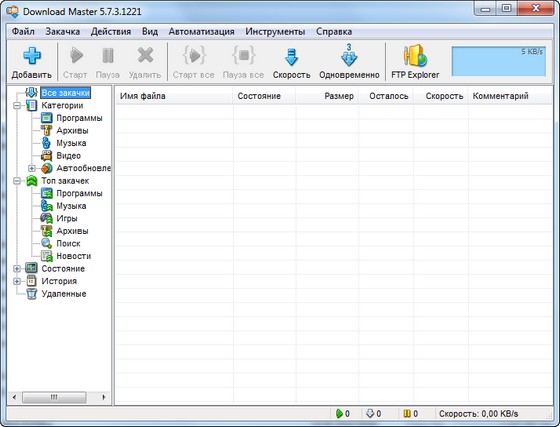Click the Игры gamepad icon

[x=46, y=218]
